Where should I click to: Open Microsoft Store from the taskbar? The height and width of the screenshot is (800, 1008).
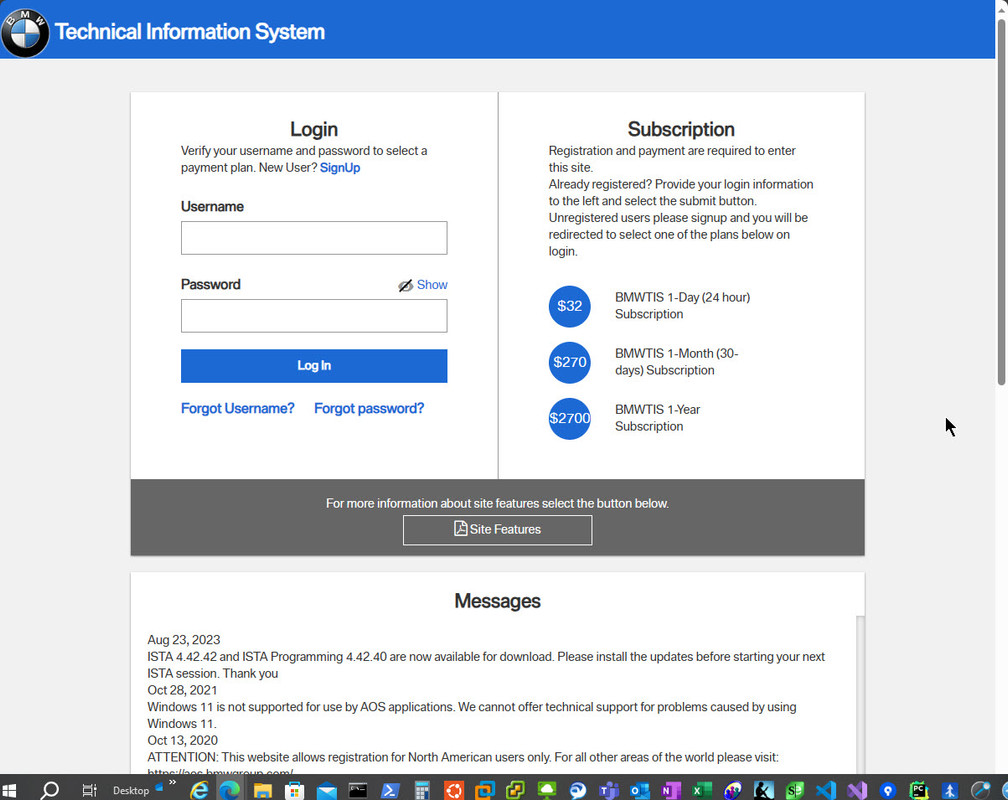click(x=294, y=790)
